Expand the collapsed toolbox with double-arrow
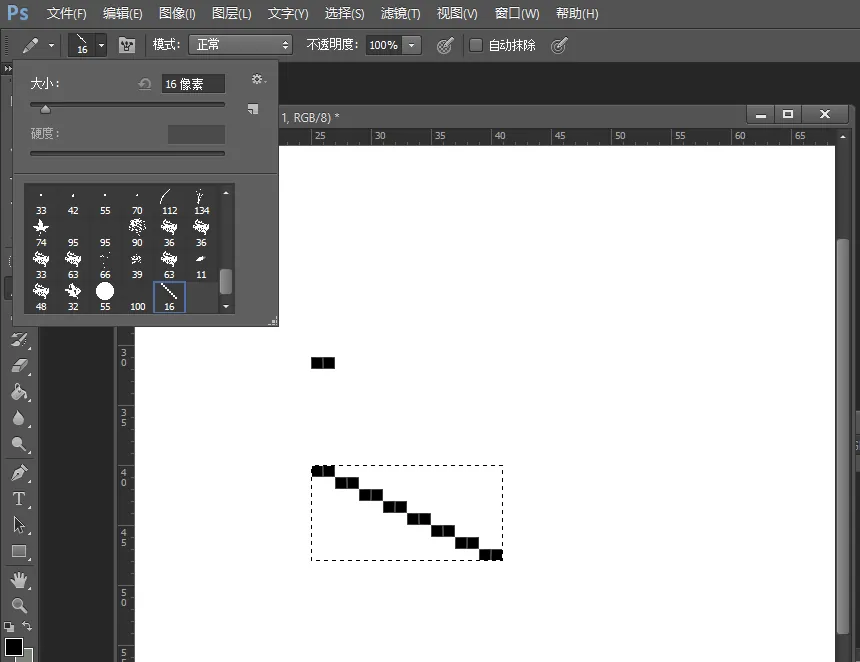This screenshot has width=860, height=662. 7,69
